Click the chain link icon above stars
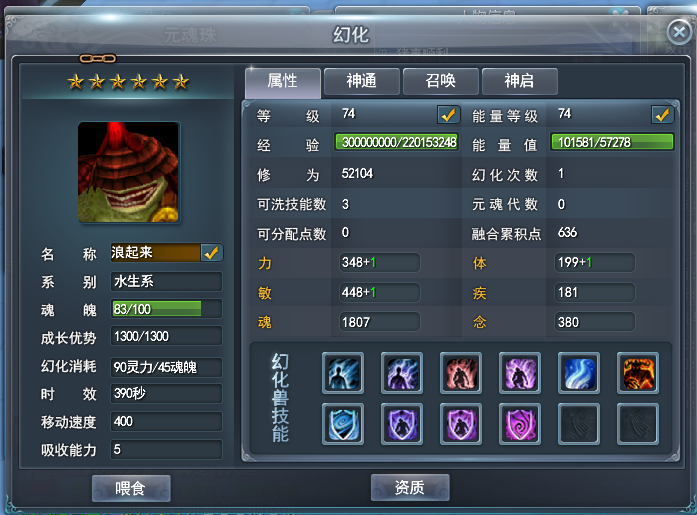Screen dimensions: 697x515 [x=98, y=58]
